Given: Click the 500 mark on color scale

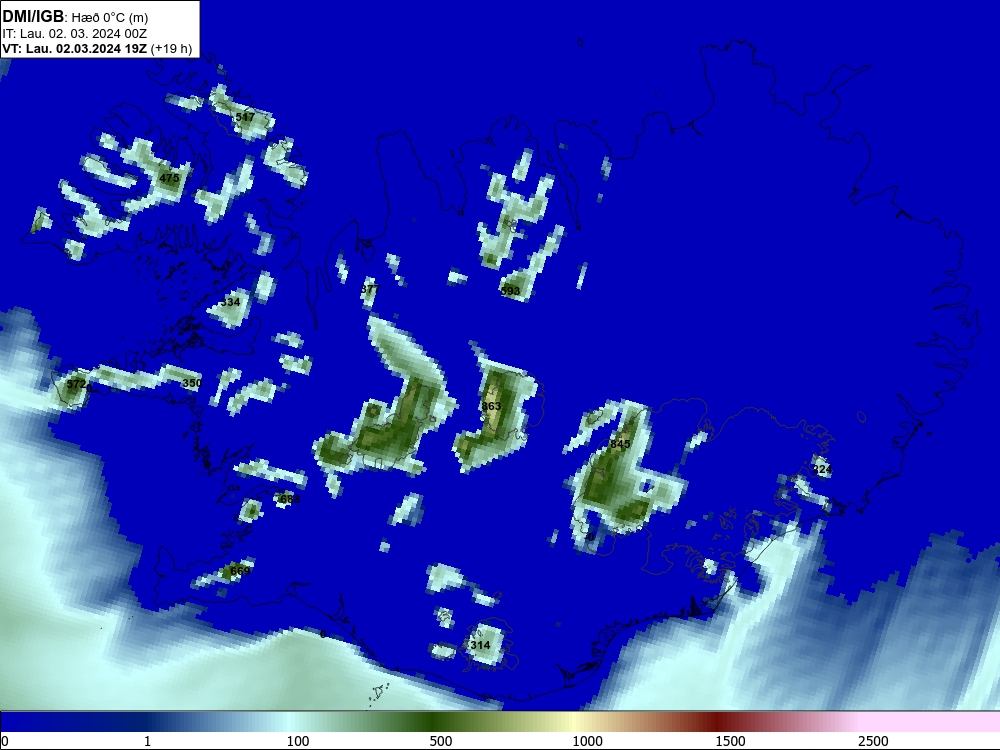Looking at the screenshot, I should [441, 741].
